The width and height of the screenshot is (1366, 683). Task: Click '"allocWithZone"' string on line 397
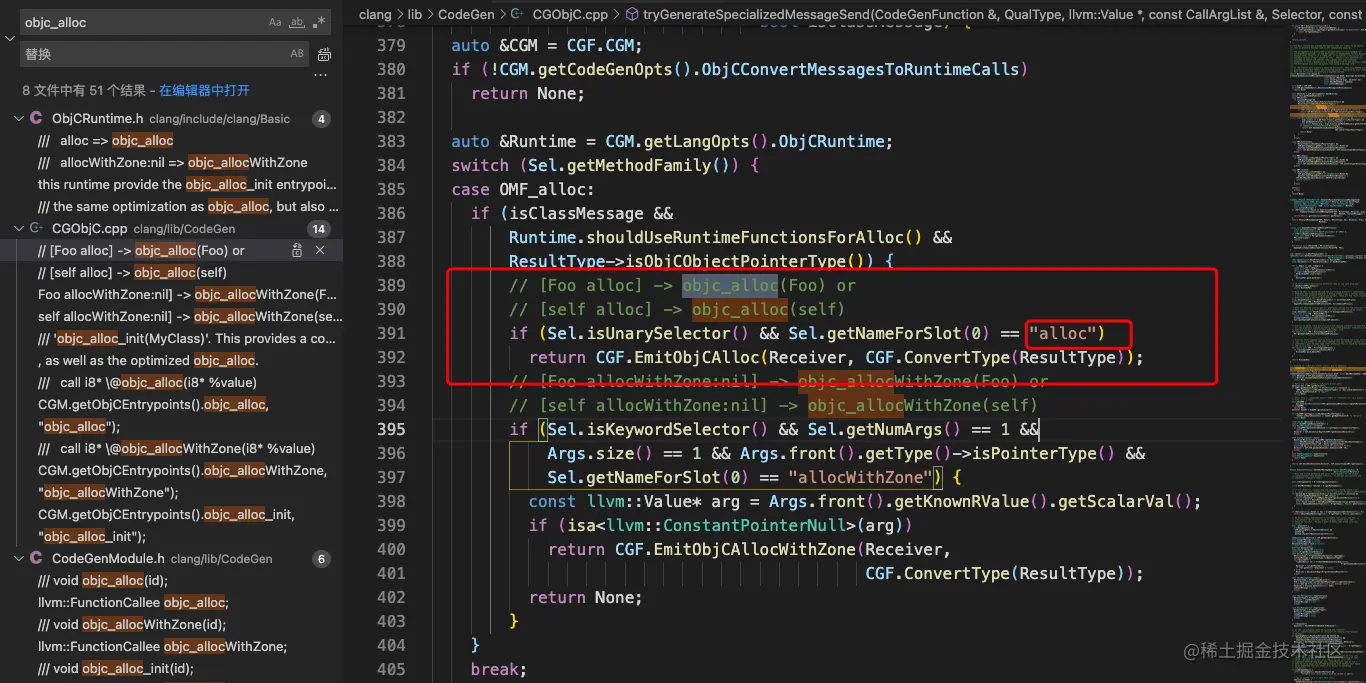coord(859,477)
